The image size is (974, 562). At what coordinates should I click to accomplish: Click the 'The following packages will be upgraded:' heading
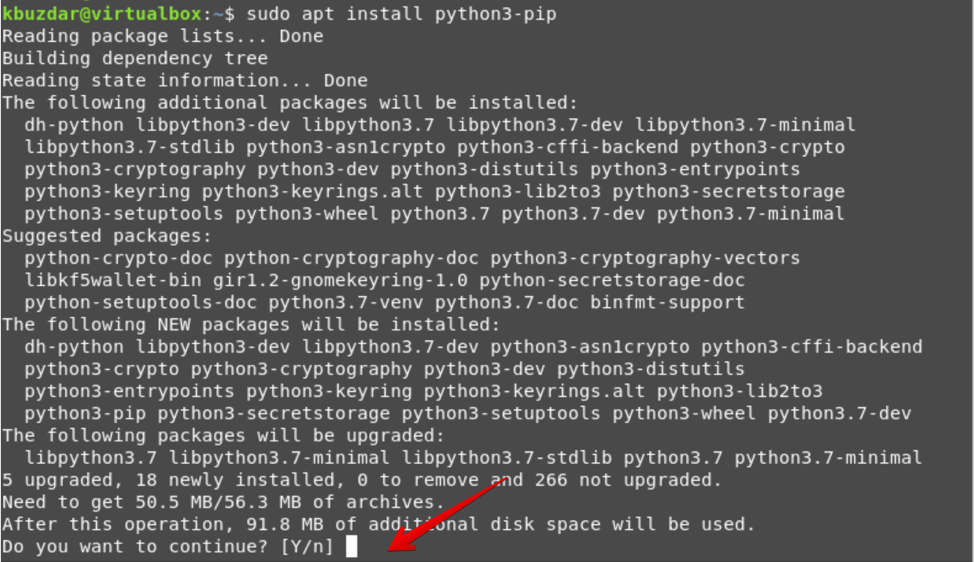click(x=224, y=435)
